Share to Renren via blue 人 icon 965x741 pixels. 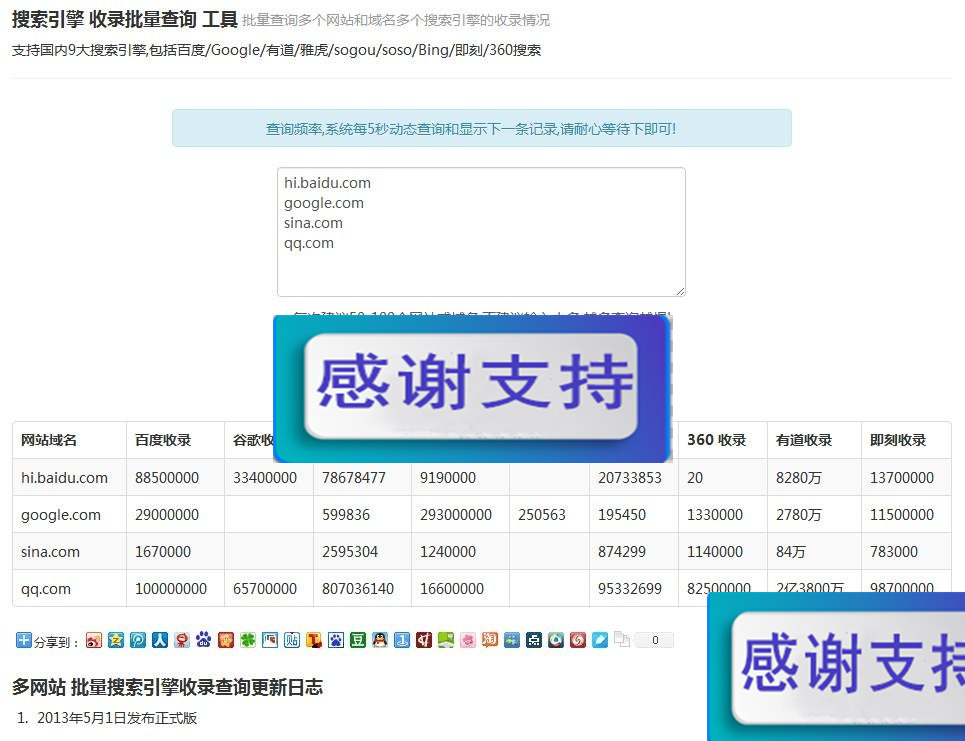pyautogui.click(x=160, y=640)
